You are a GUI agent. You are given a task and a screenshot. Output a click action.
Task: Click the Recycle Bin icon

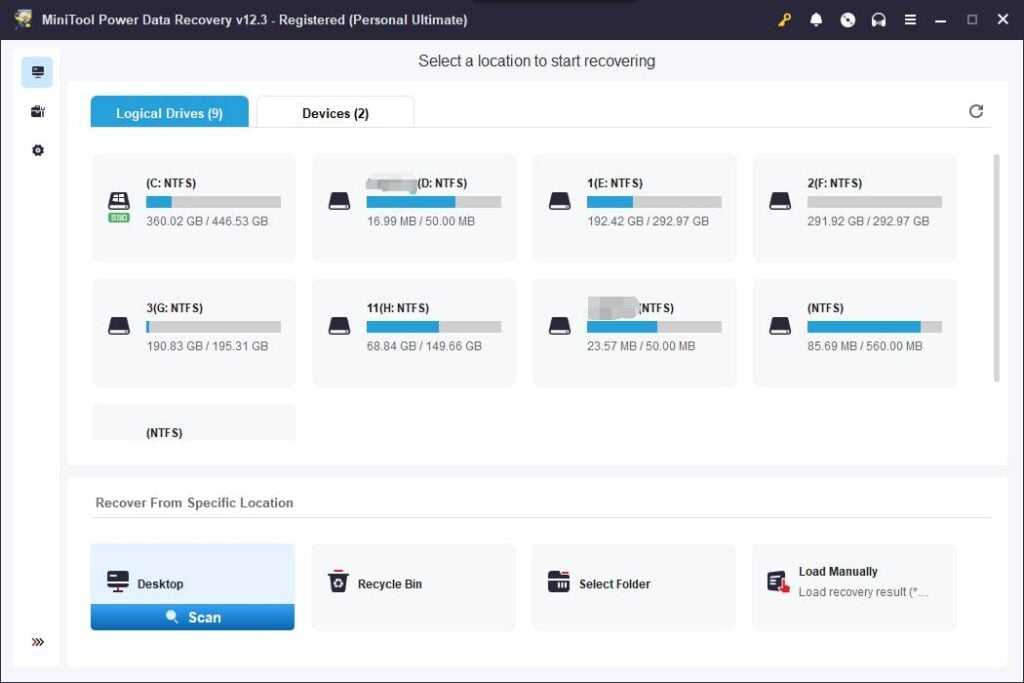338,581
